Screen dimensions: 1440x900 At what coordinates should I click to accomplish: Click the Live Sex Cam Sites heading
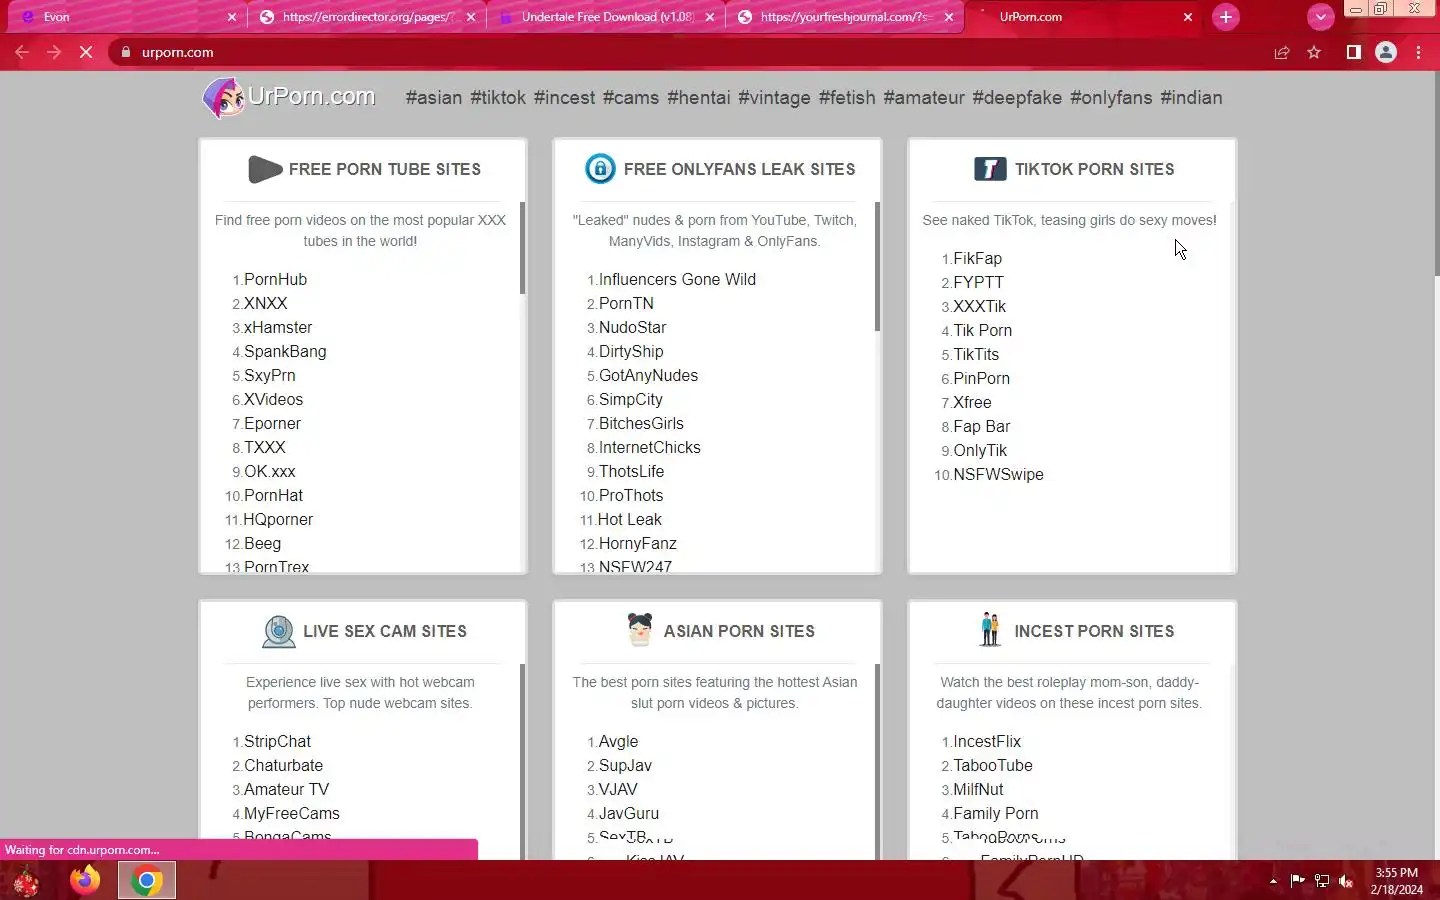click(x=385, y=631)
